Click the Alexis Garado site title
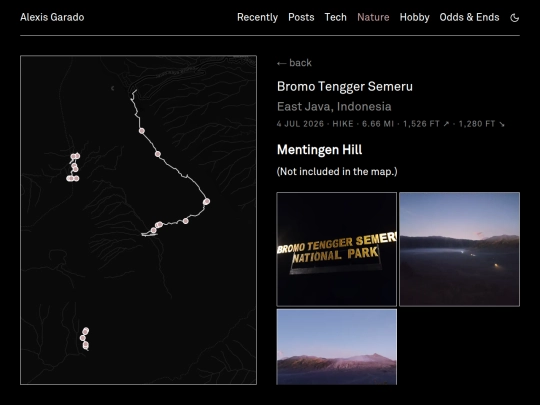Viewport: 540px width, 405px height. (52, 17)
